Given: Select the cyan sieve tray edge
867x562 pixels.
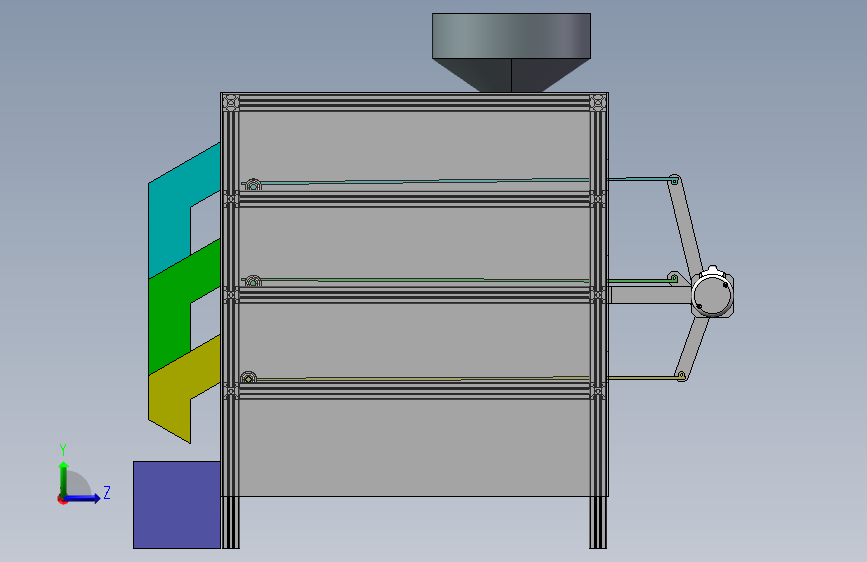Looking at the screenshot, I should tap(424, 181).
